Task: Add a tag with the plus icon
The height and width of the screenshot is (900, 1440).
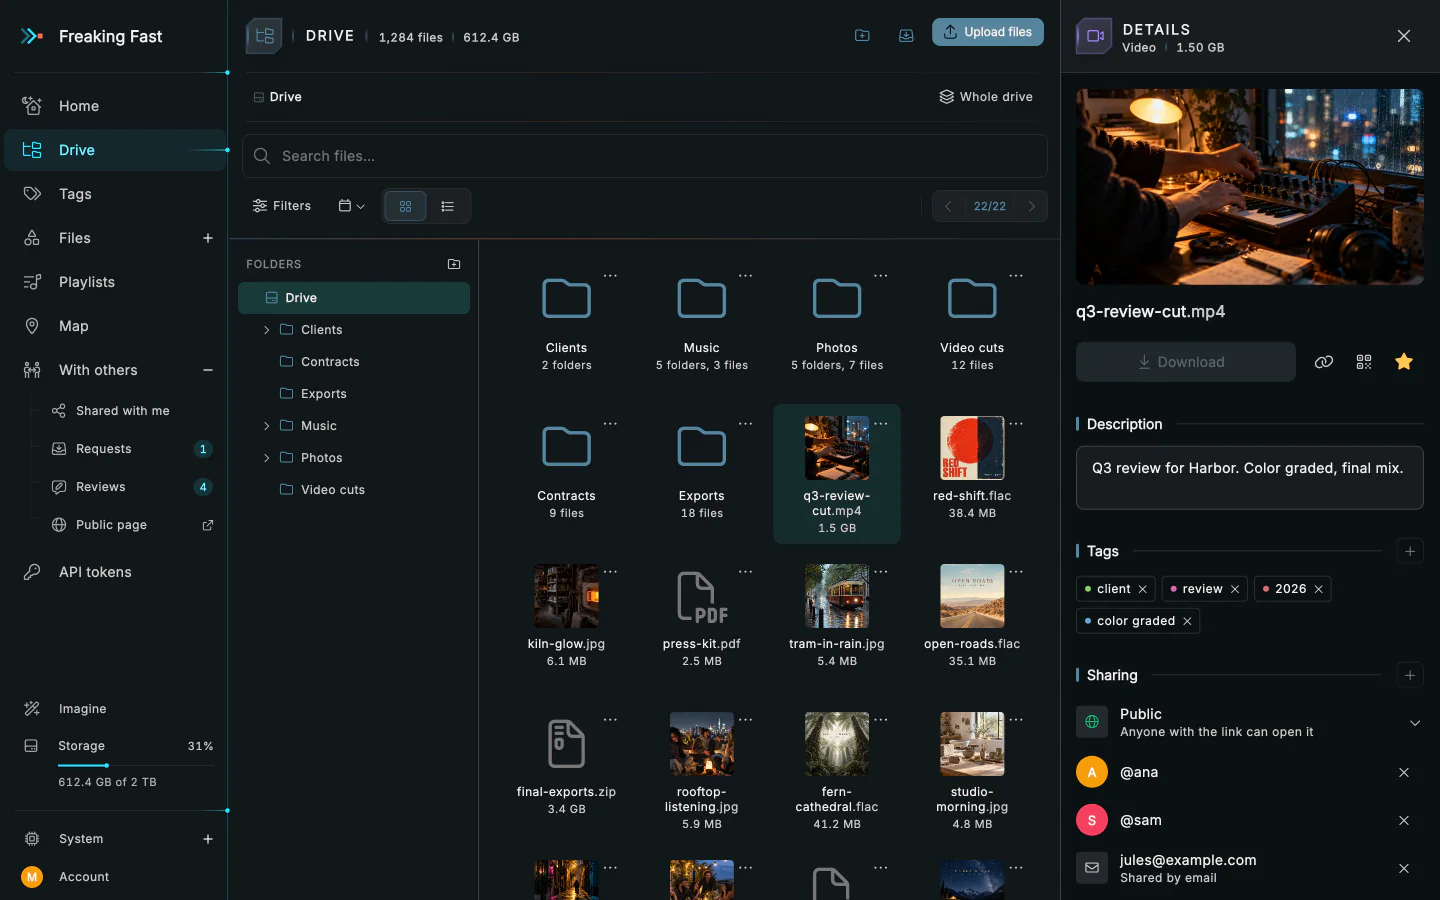Action: pyautogui.click(x=1410, y=551)
